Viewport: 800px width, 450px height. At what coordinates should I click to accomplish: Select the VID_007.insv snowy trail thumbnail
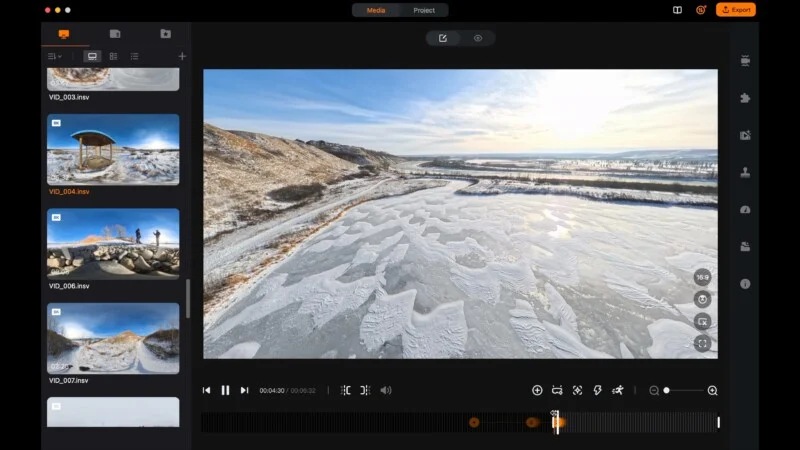[x=113, y=338]
